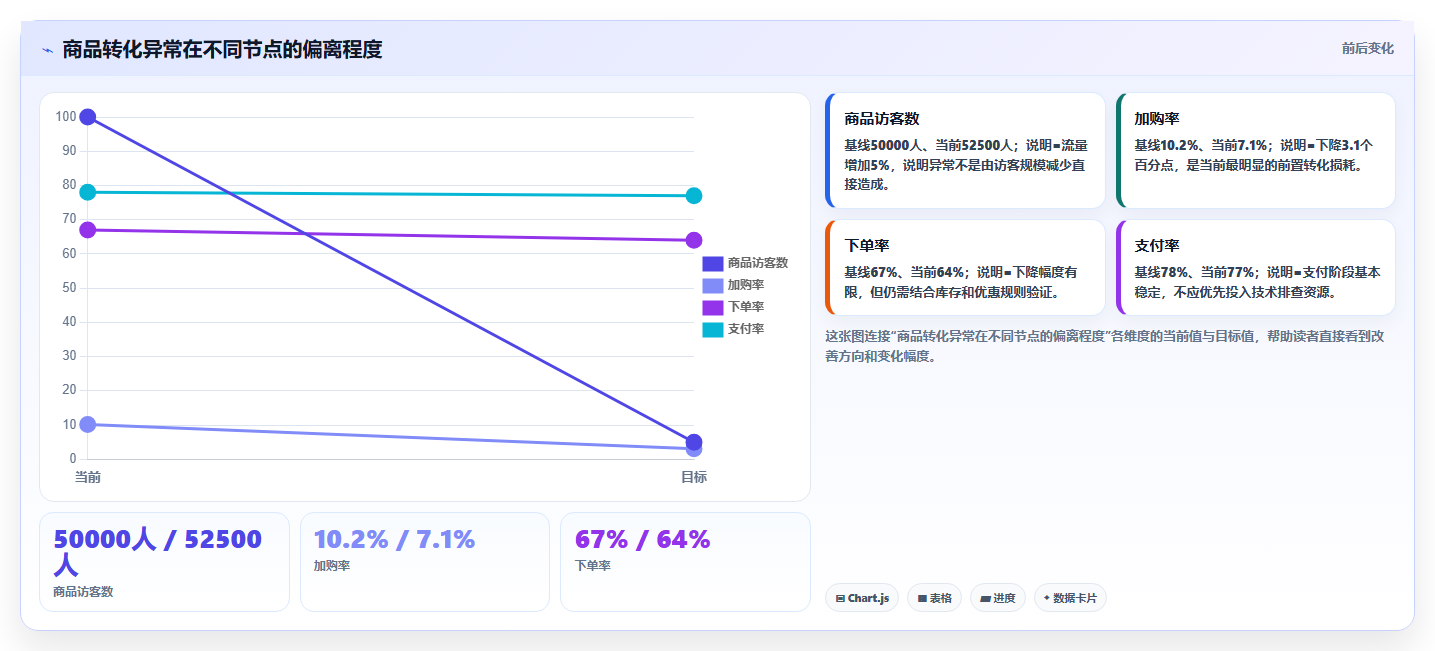1435x651 pixels.
Task: Select the 表格 tag chip
Action: [x=934, y=598]
